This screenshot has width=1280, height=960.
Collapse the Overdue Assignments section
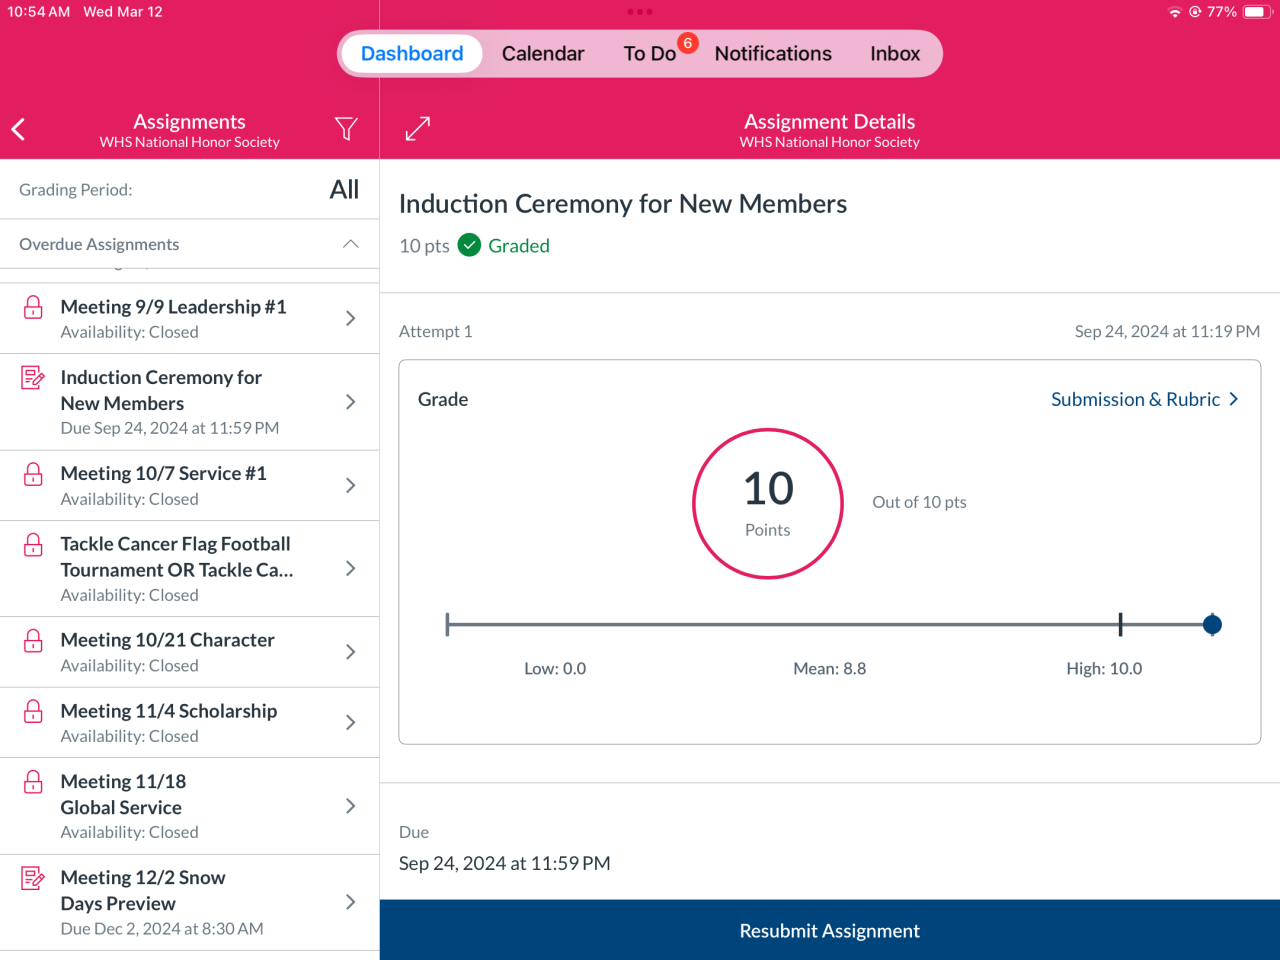(x=350, y=244)
